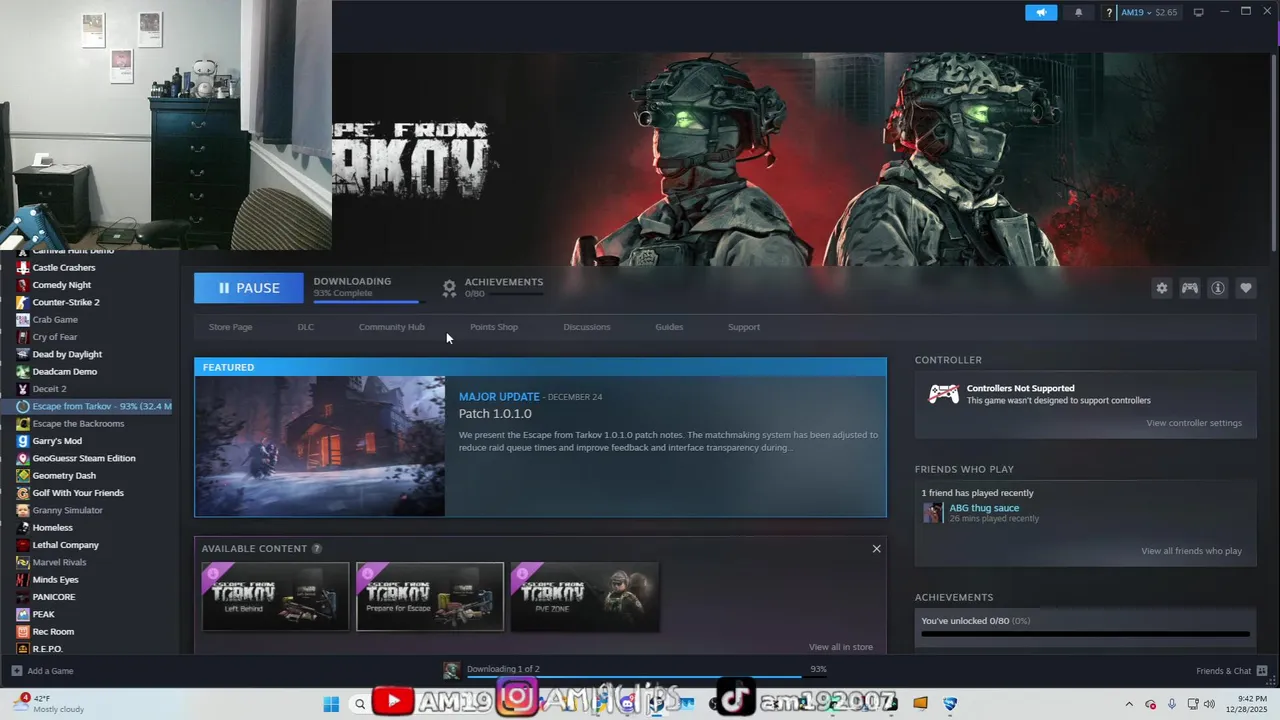Viewport: 1280px width, 720px height.
Task: Click the Garry's Mod game icon
Action: click(x=23, y=441)
